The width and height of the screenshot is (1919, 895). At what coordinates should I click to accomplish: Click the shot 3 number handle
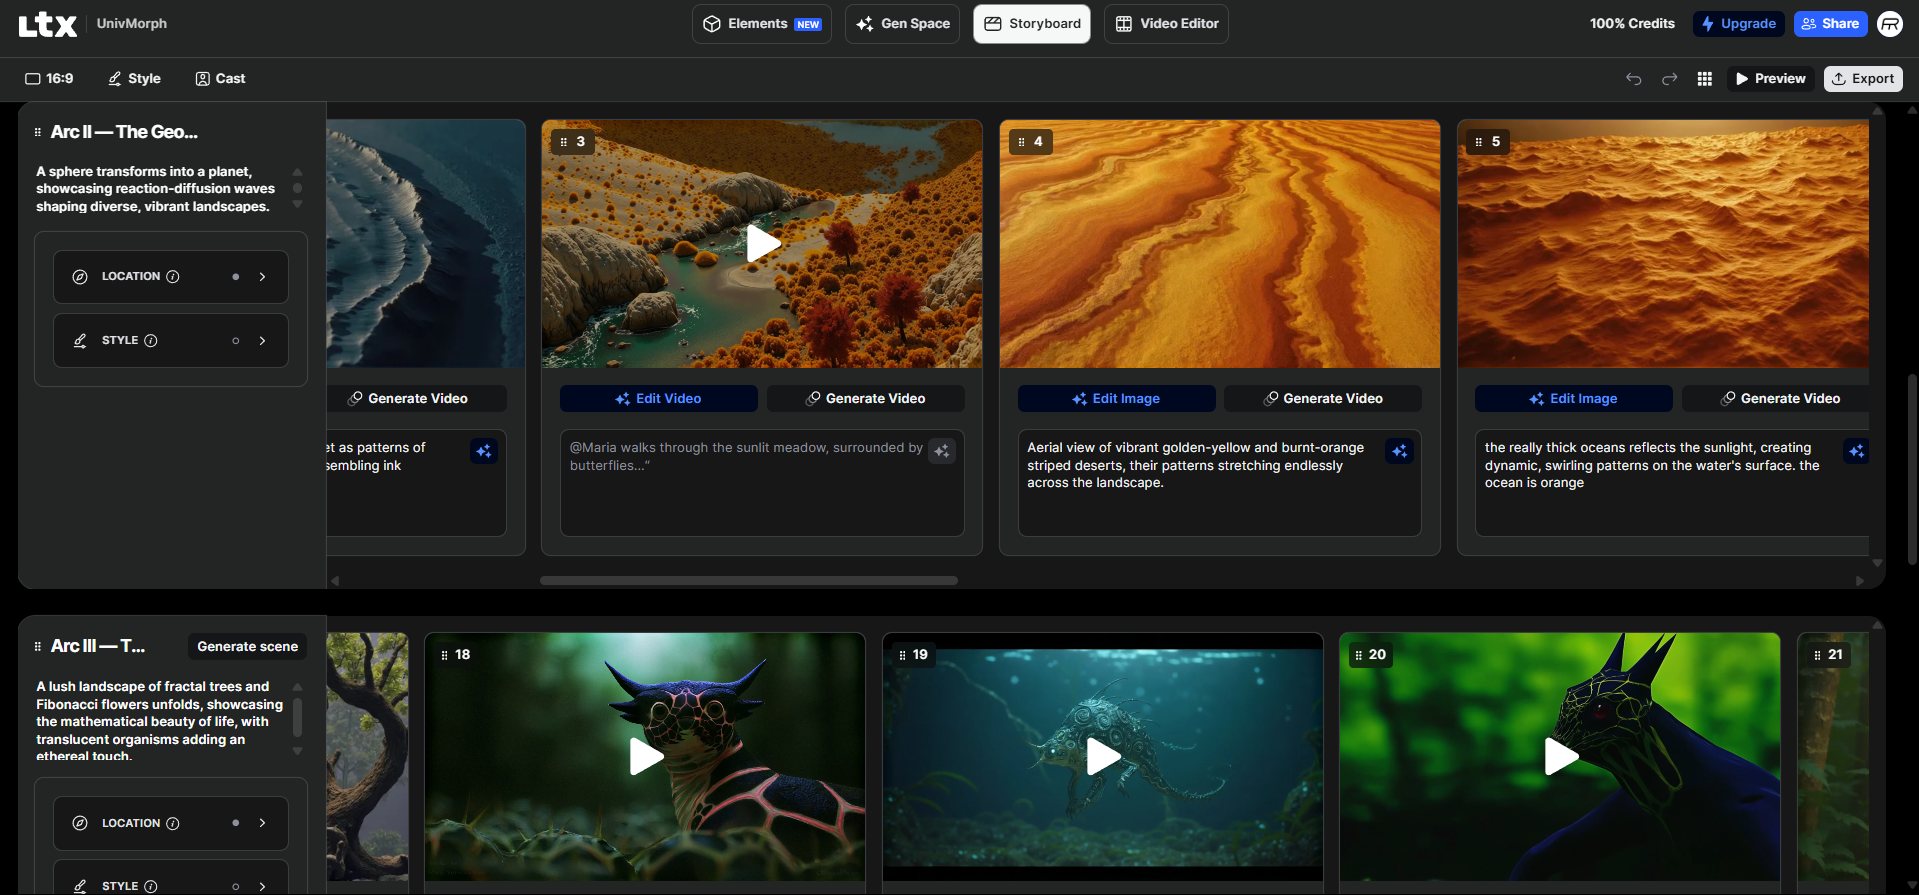573,142
